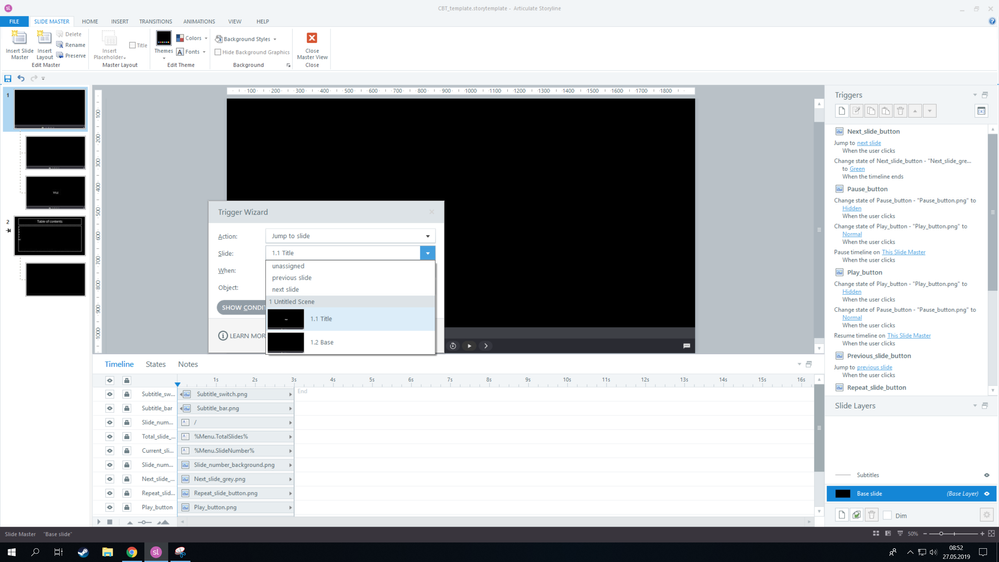999x562 pixels.
Task: Click the Save icon in quick access toolbar
Action: click(x=8, y=78)
